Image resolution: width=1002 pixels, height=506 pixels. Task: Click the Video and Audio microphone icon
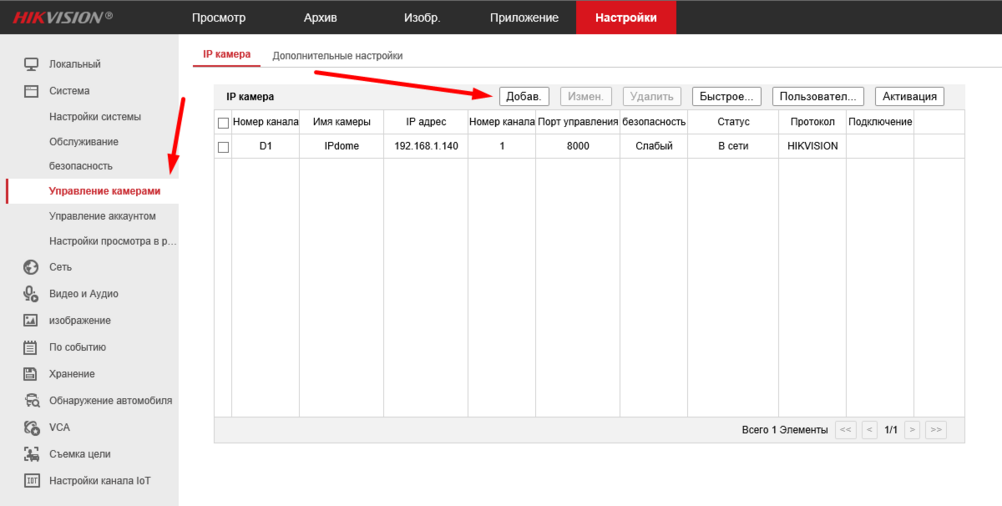(31, 294)
